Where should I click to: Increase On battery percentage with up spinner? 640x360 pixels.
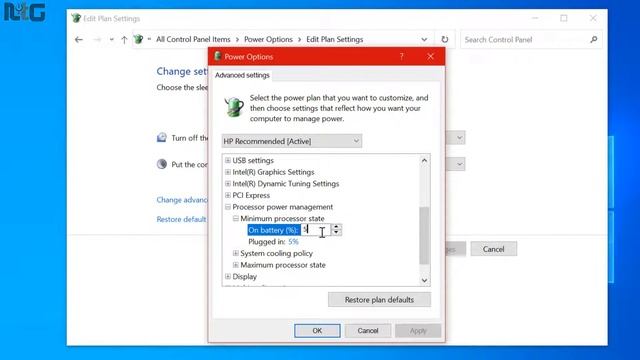tap(336, 227)
